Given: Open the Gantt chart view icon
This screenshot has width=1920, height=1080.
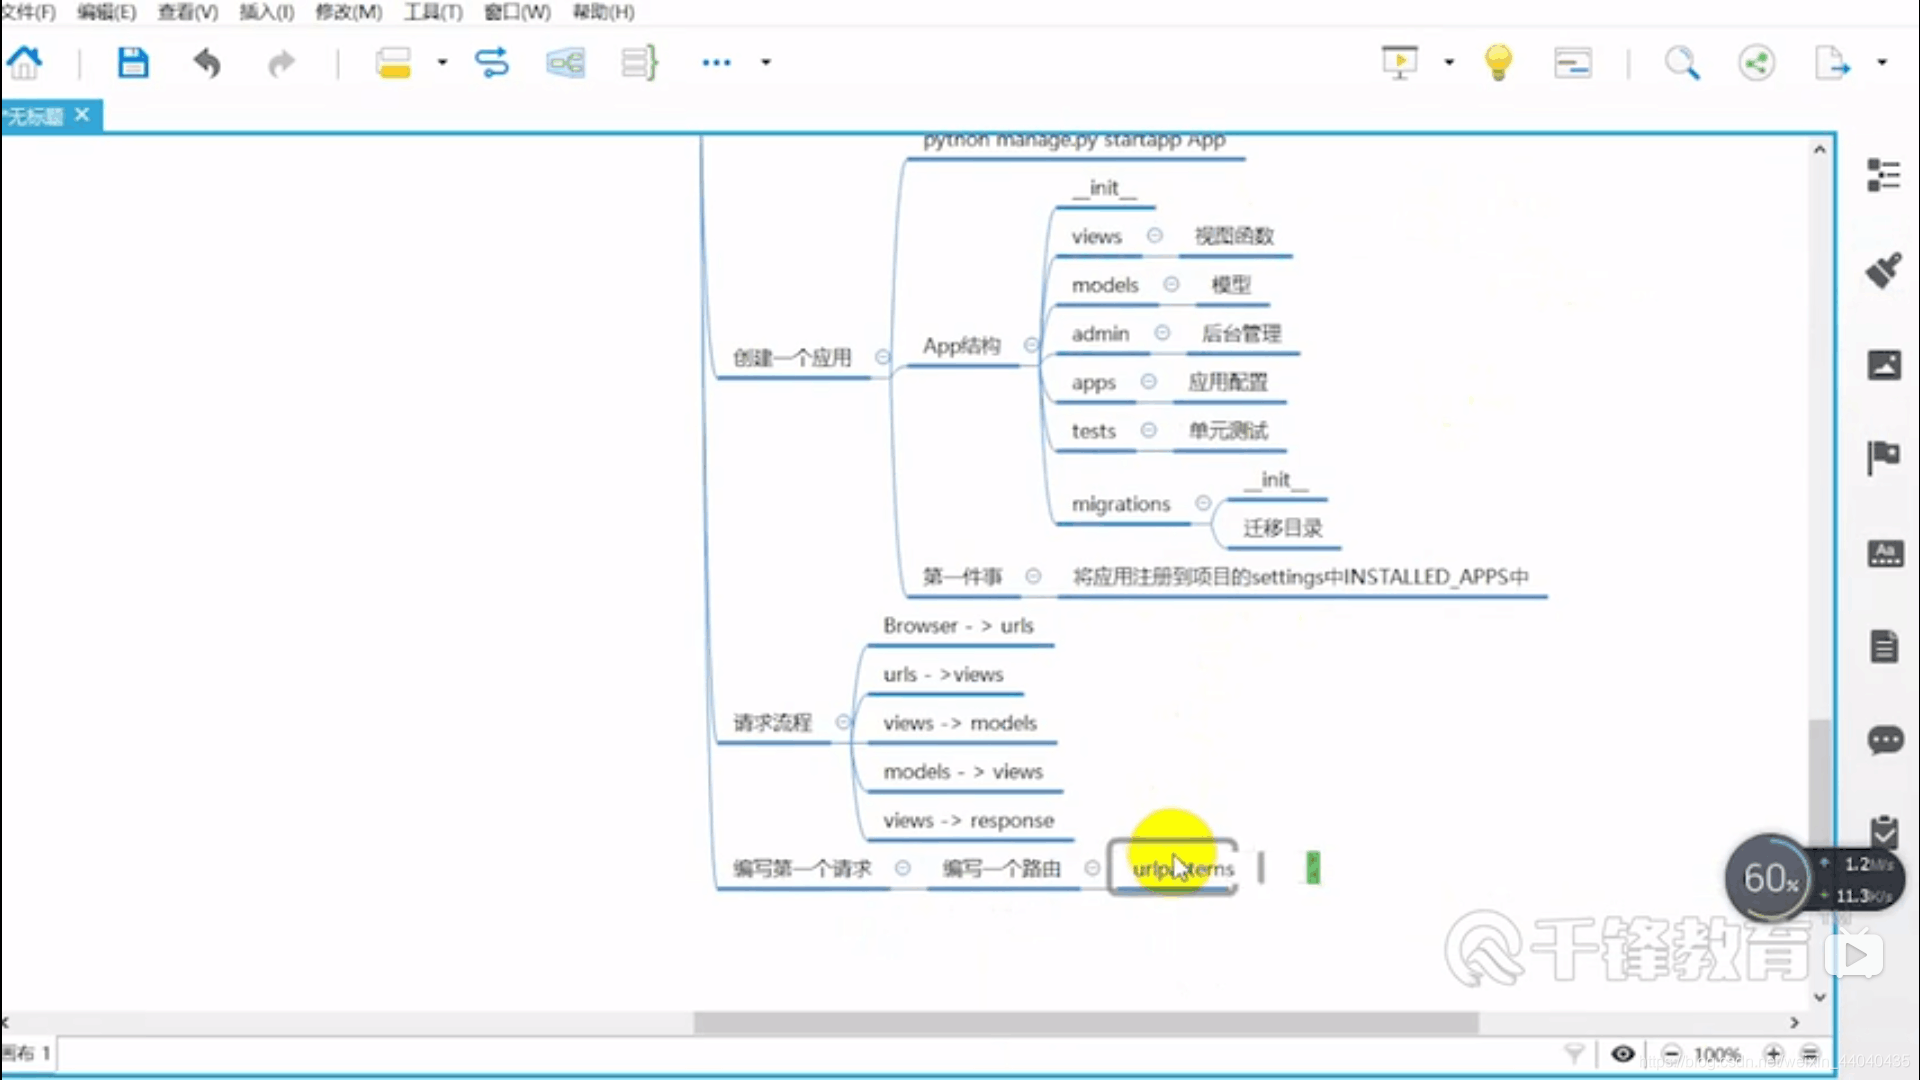Looking at the screenshot, I should (x=1573, y=63).
